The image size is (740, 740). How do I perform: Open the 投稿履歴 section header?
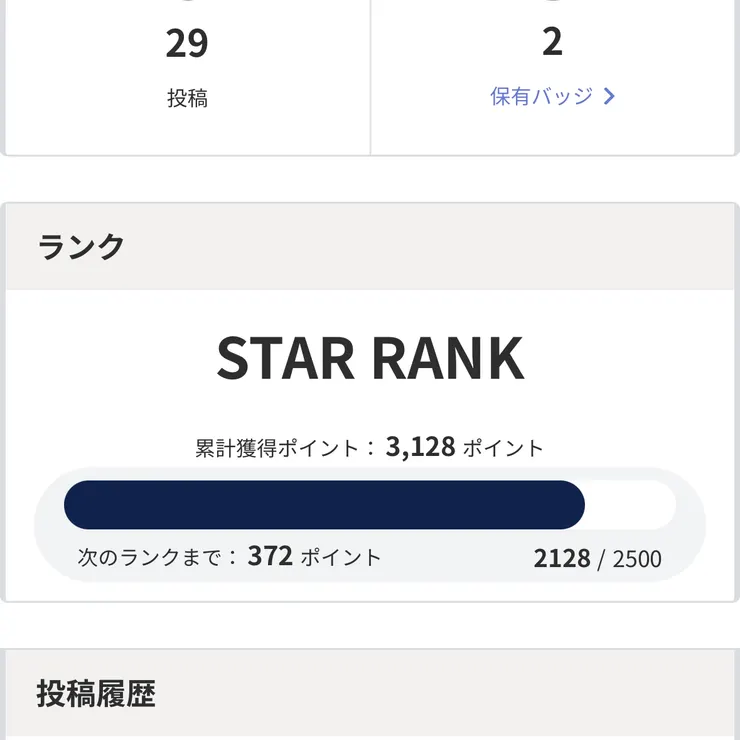click(x=96, y=694)
